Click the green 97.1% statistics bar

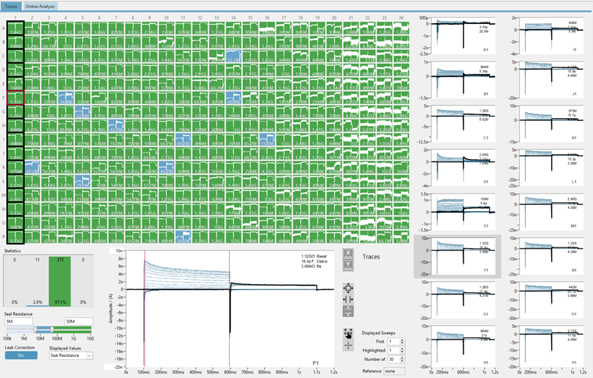[x=60, y=281]
